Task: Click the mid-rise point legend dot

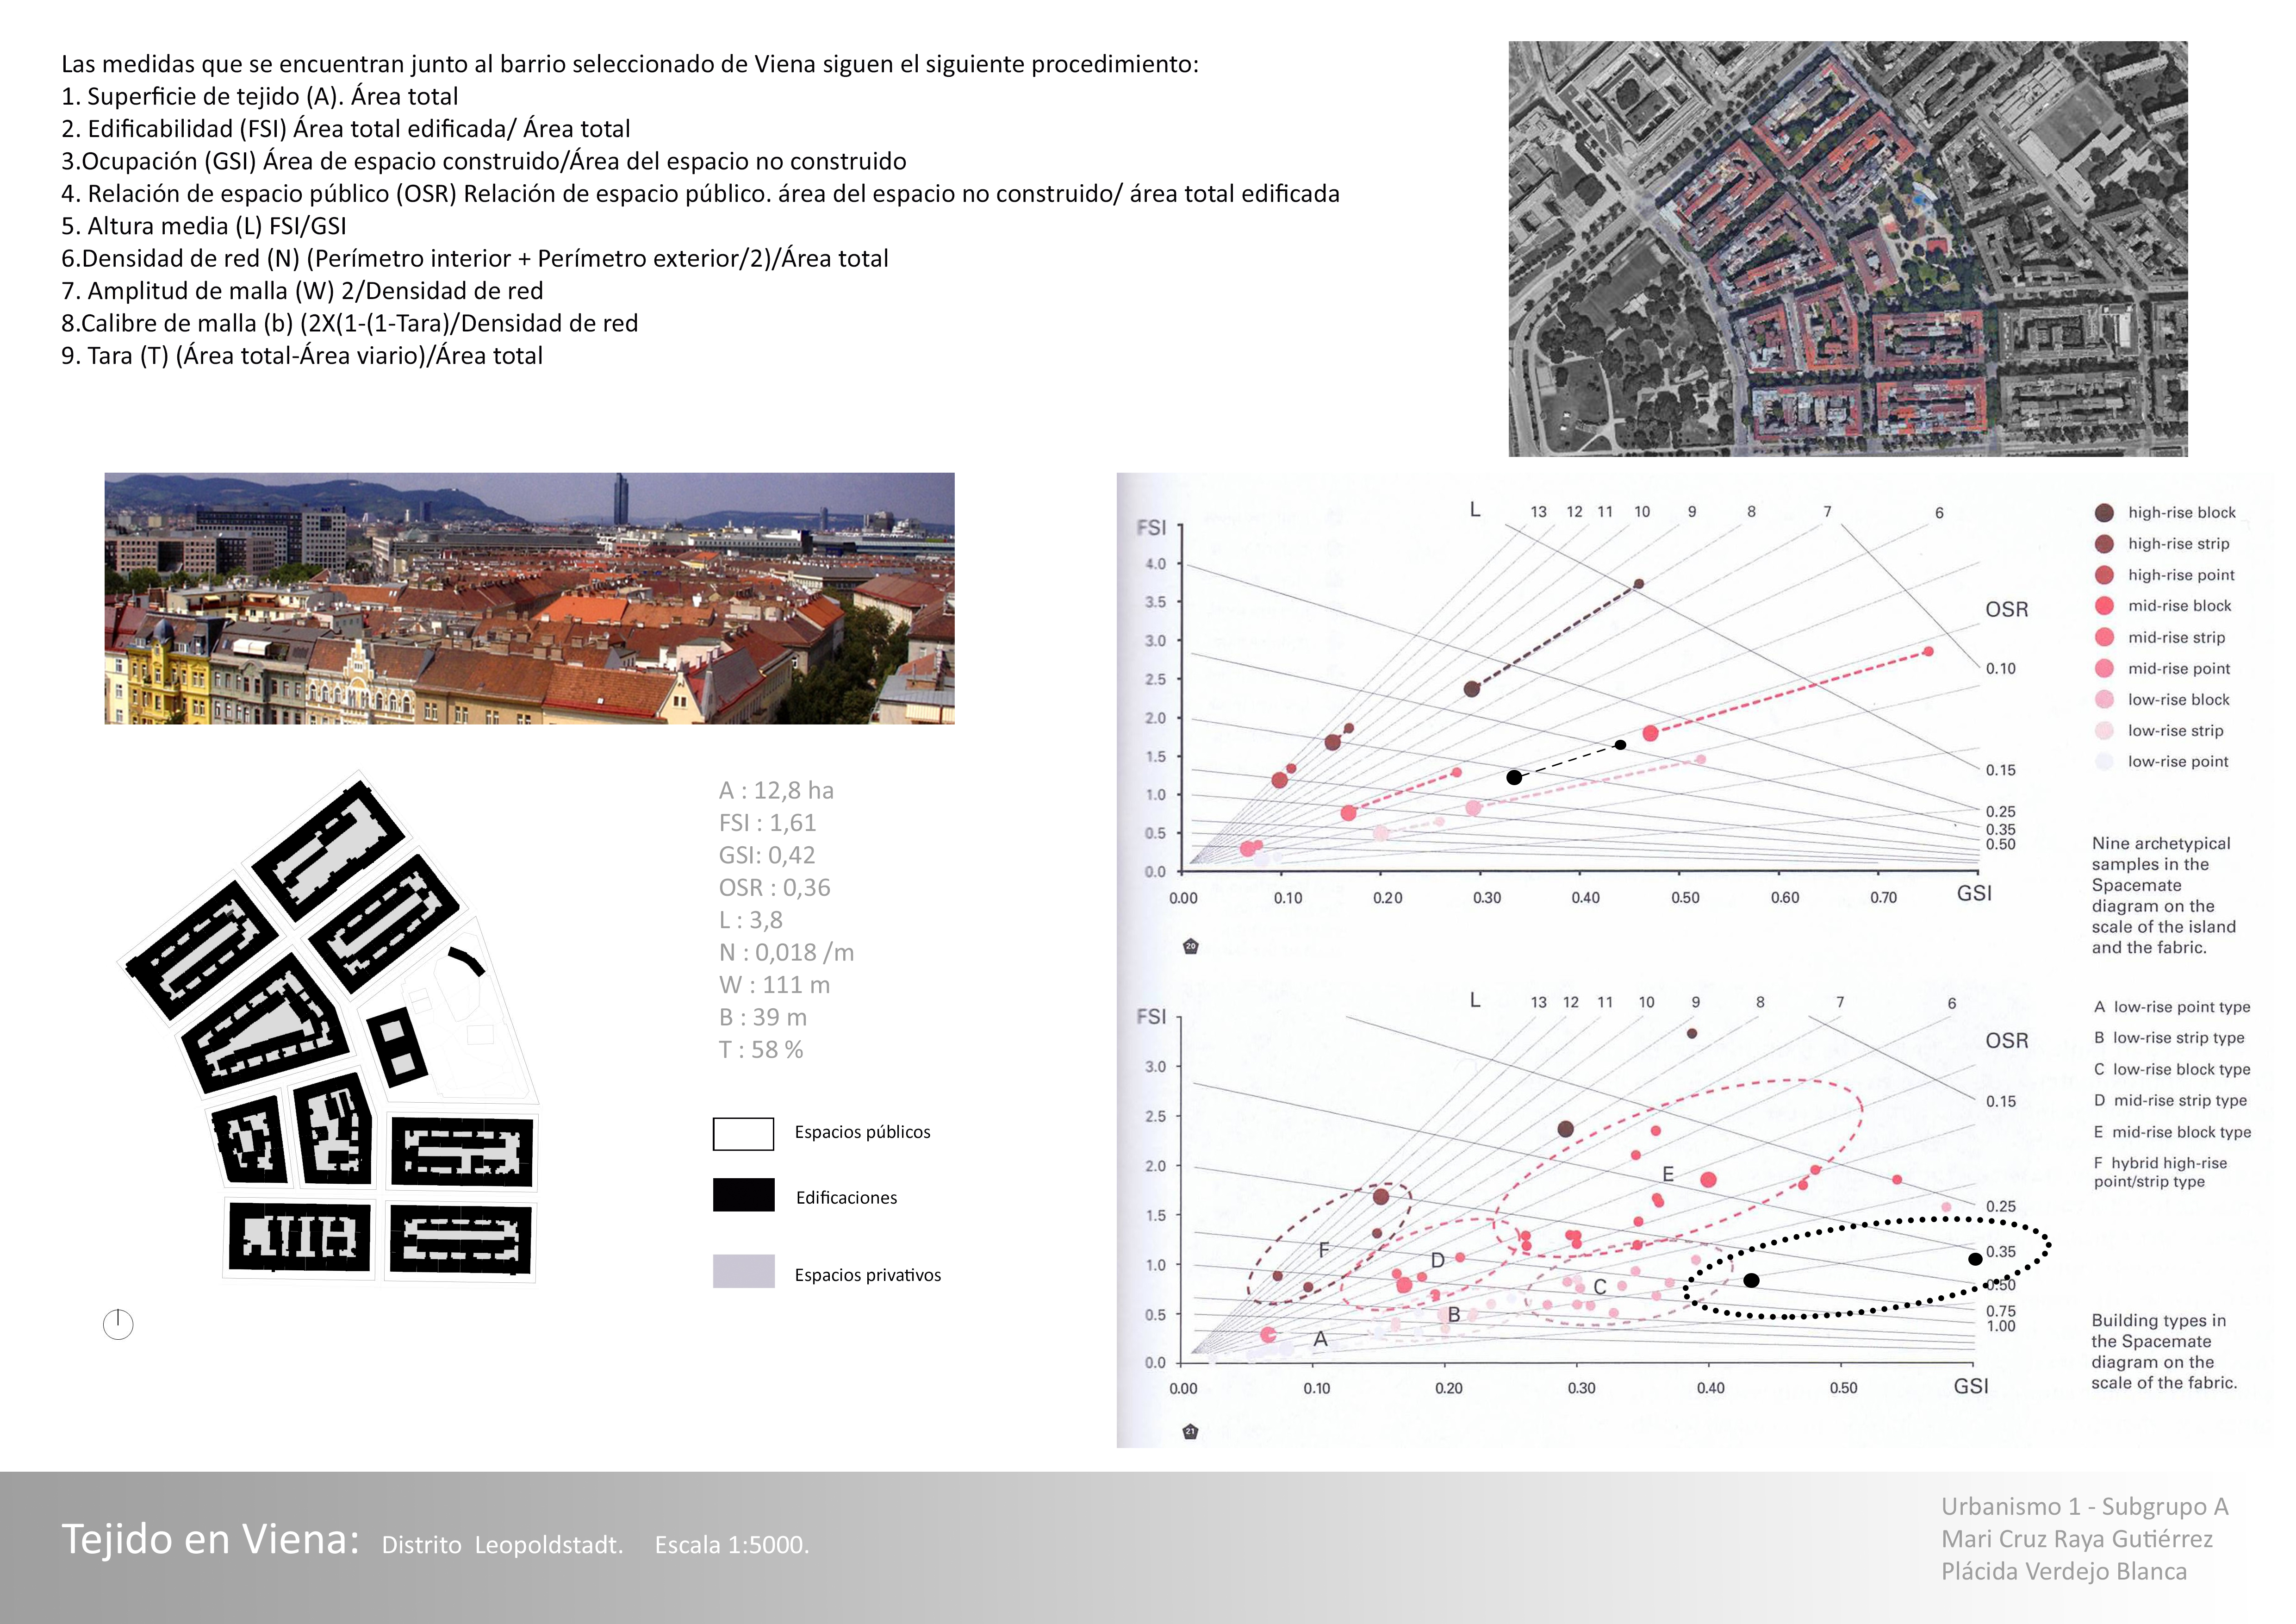Action: click(2104, 669)
